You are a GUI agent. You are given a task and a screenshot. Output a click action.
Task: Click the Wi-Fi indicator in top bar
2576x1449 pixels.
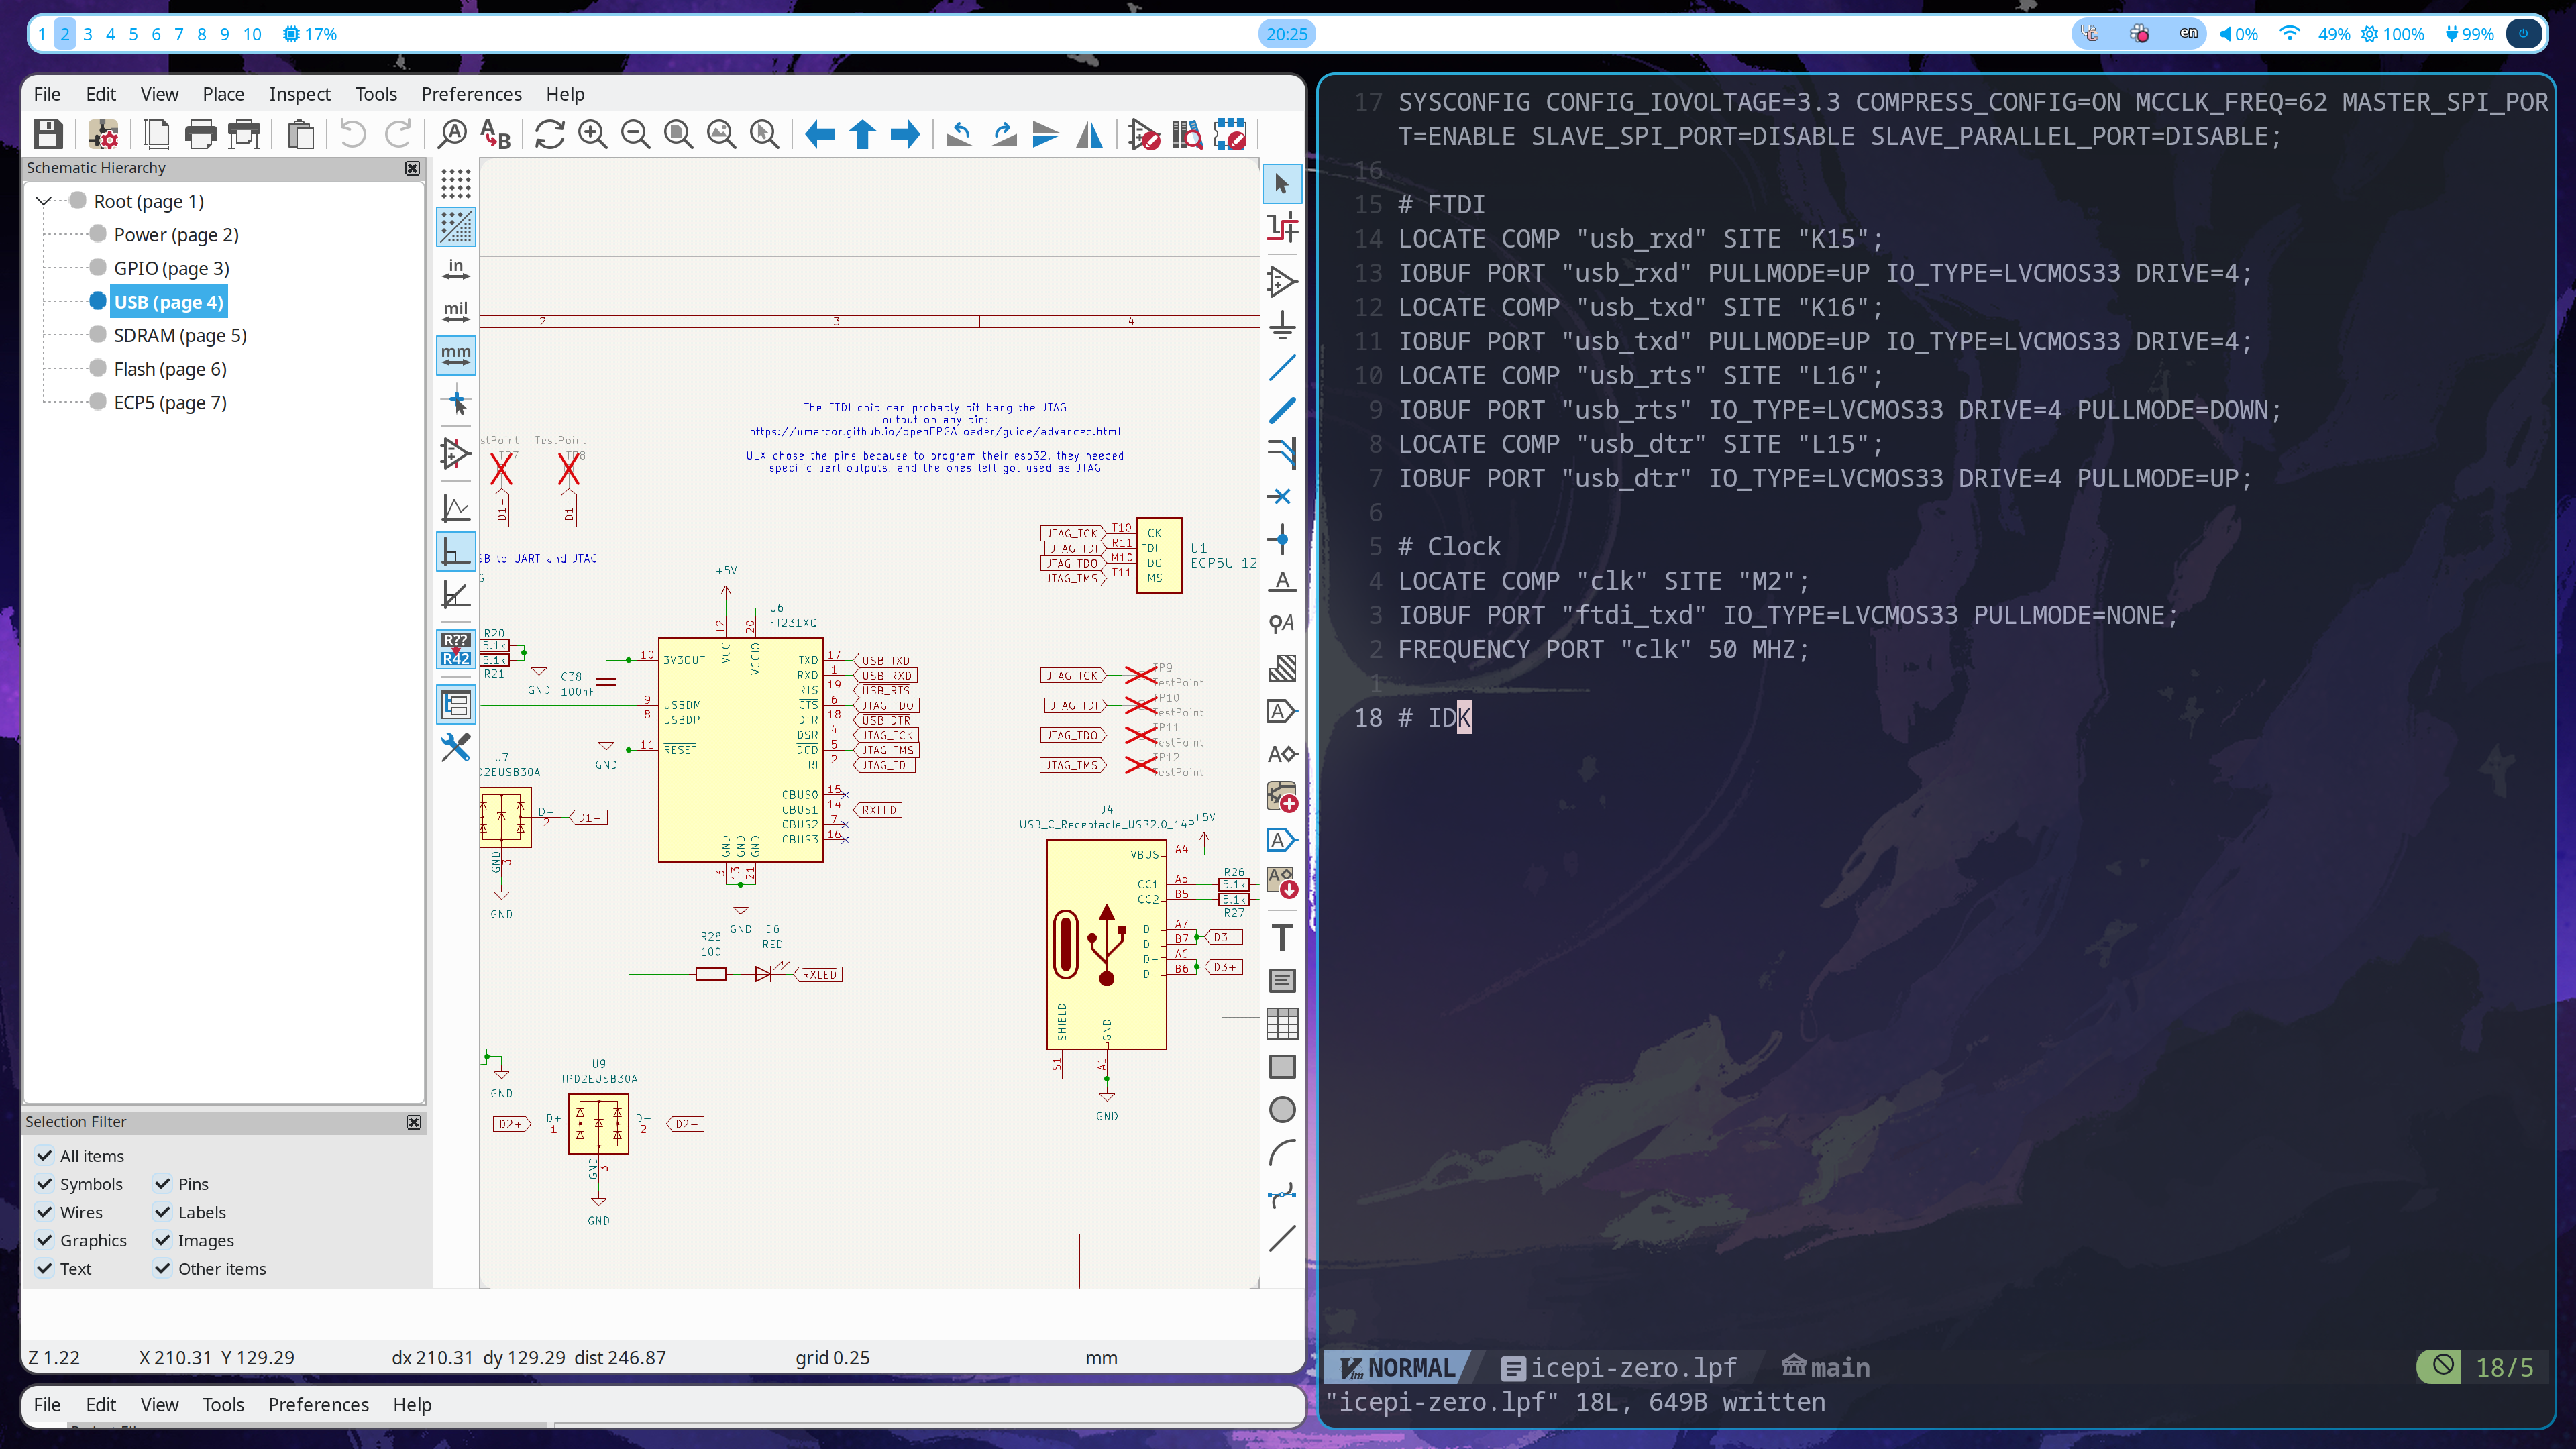[x=2289, y=33]
